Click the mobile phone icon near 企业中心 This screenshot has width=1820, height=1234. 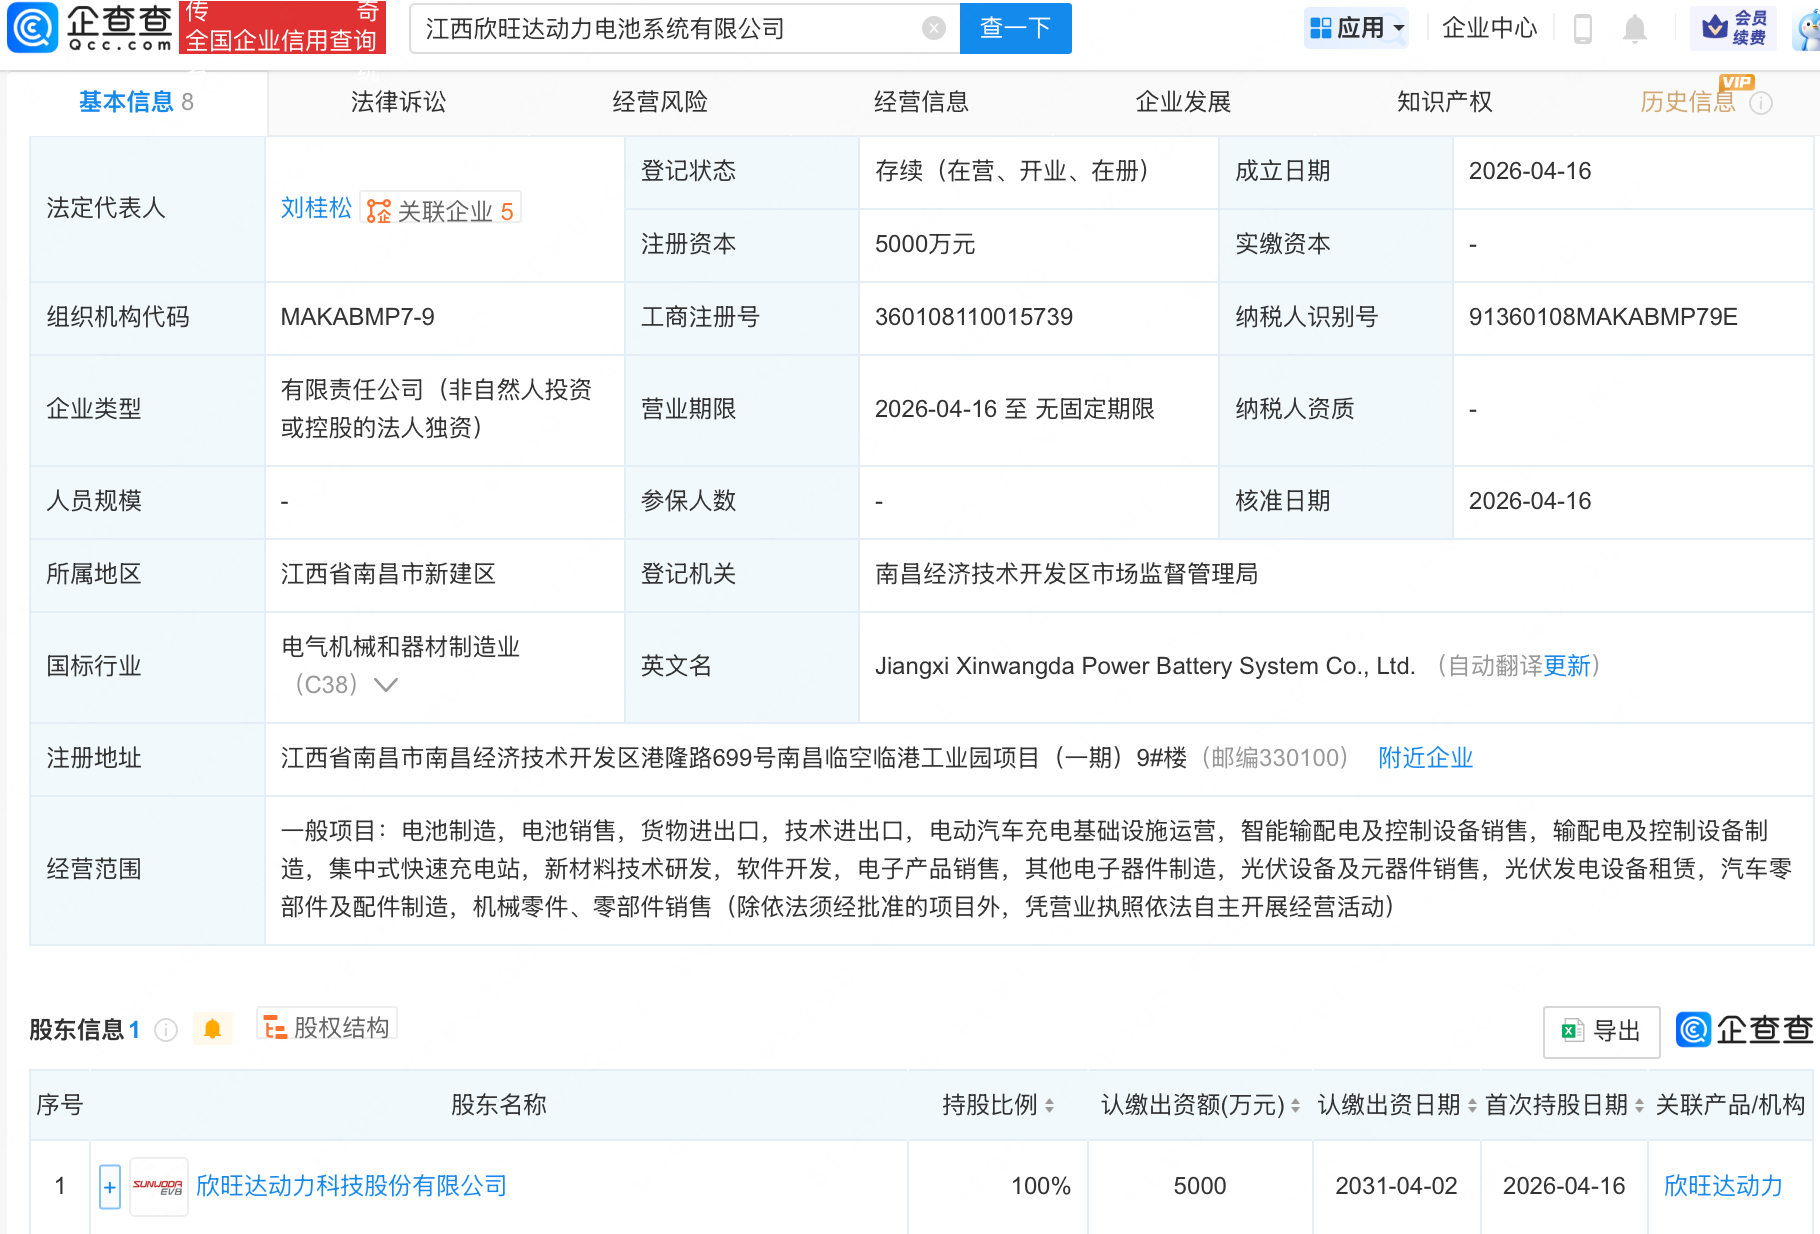pyautogui.click(x=1581, y=28)
